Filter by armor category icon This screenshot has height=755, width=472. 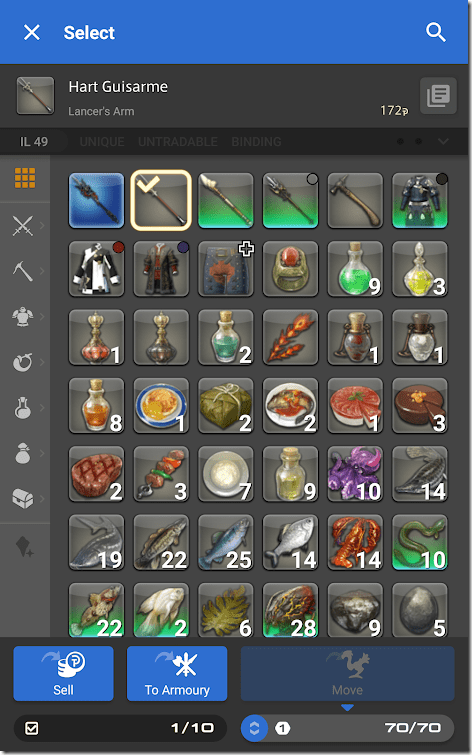23,317
